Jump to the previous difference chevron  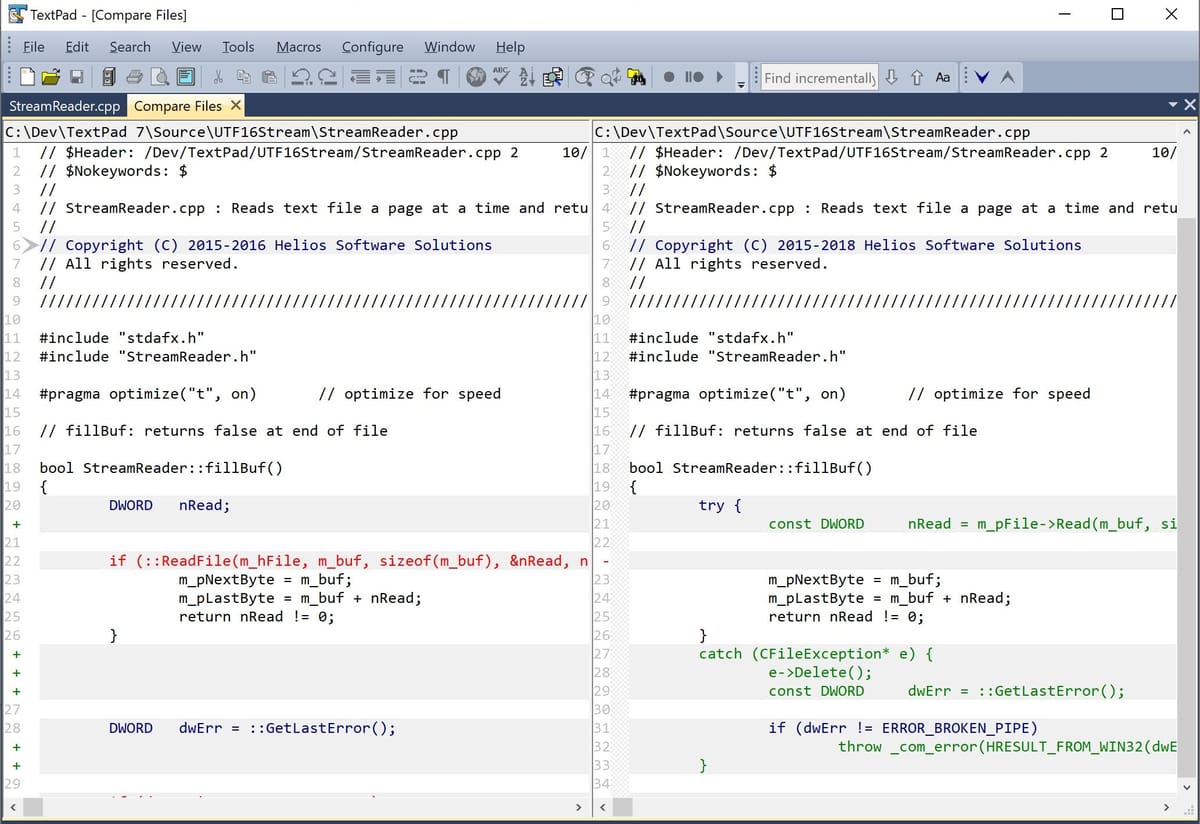(x=1007, y=77)
